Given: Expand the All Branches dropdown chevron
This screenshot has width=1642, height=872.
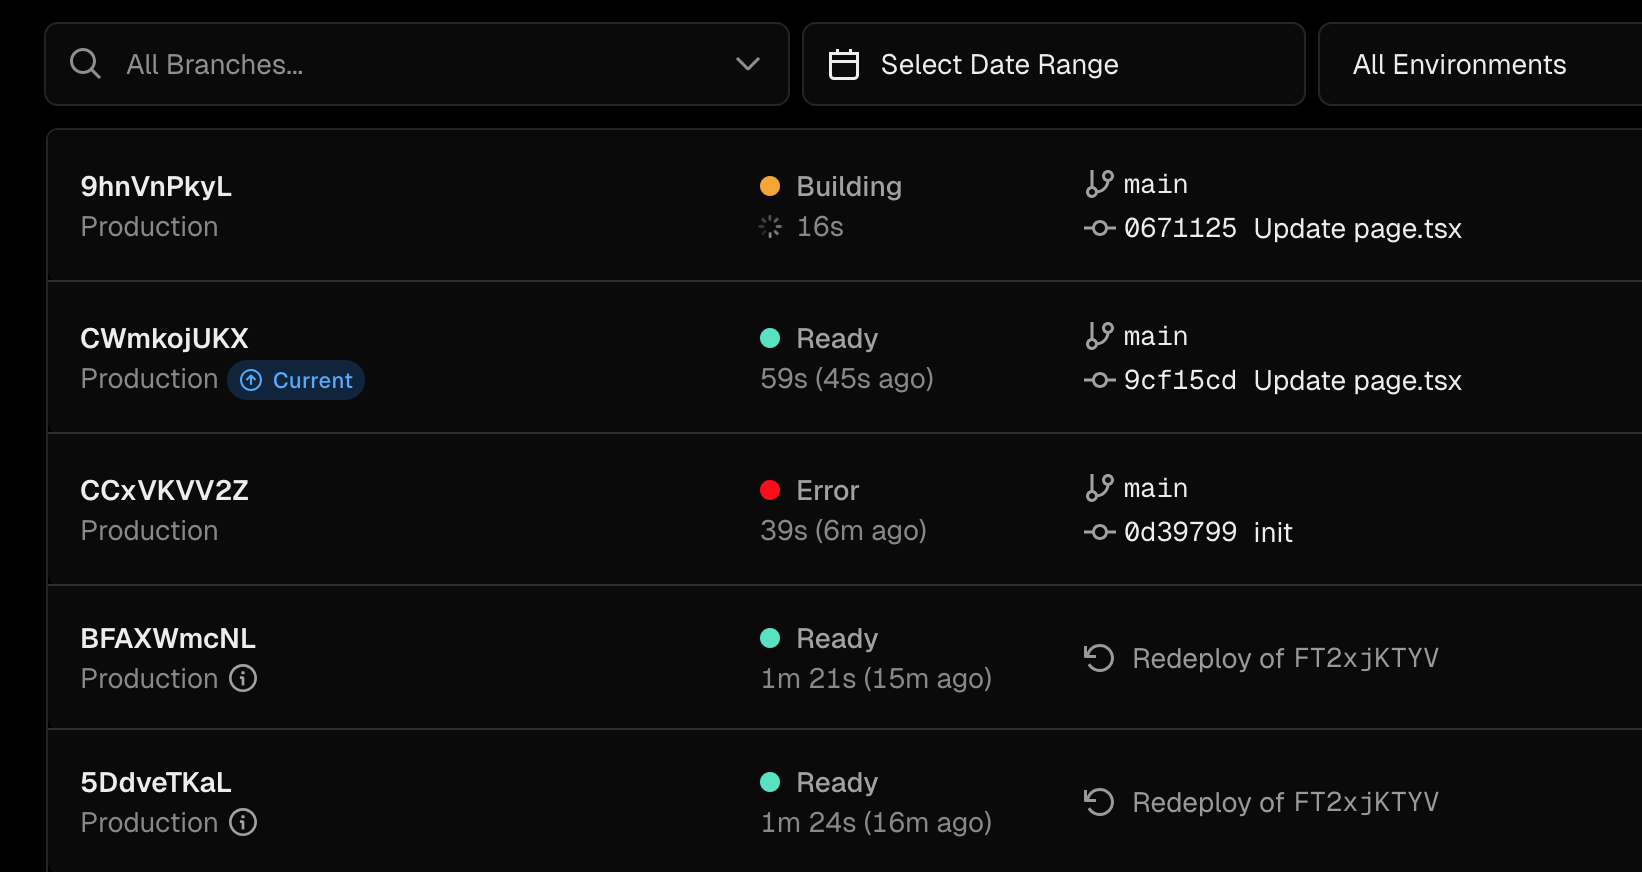Looking at the screenshot, I should tap(748, 64).
